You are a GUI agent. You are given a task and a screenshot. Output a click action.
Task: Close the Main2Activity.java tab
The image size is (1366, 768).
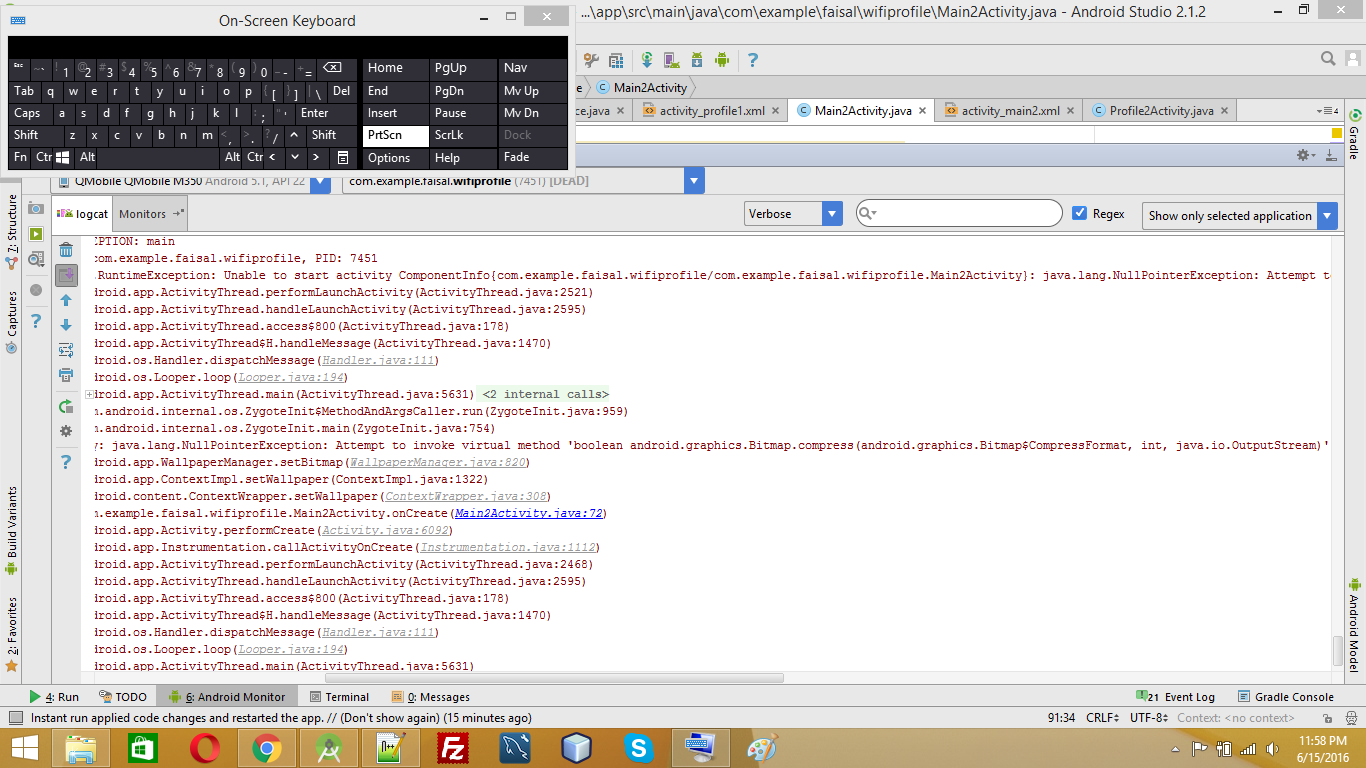(922, 111)
